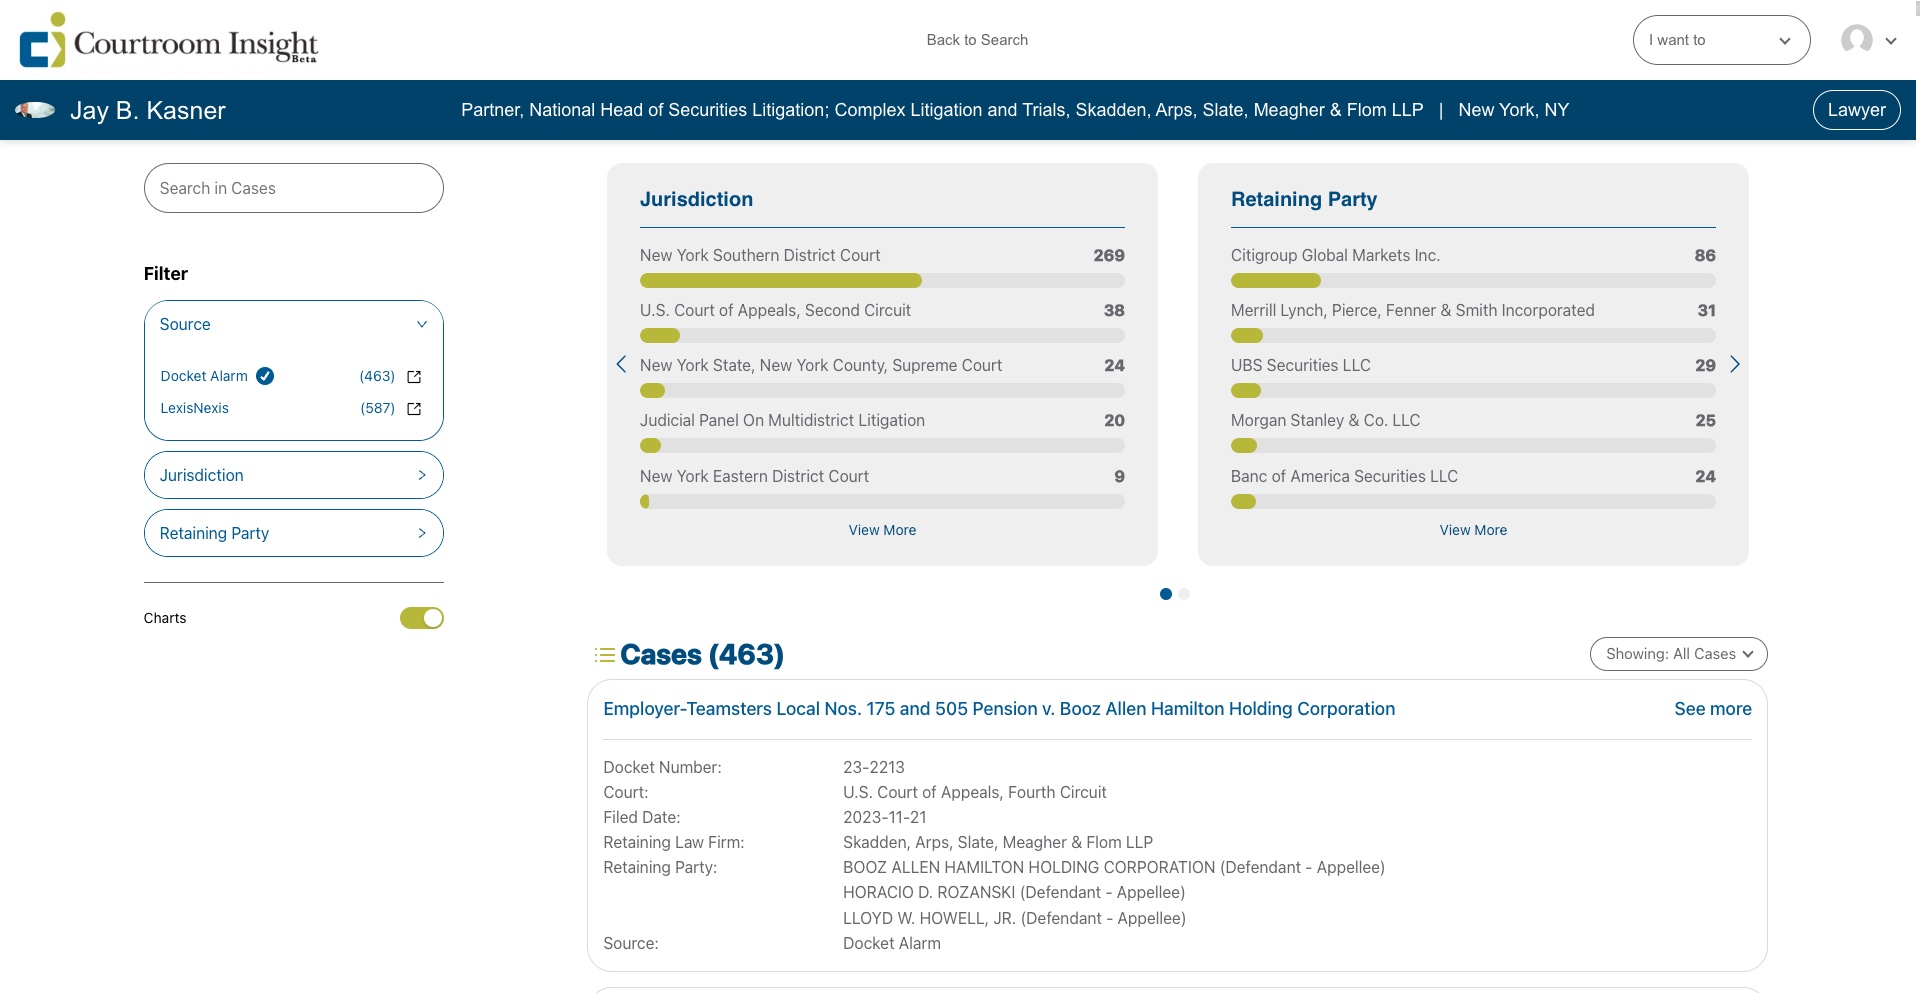Click New York State, New York County, Supreme Court
The height and width of the screenshot is (993, 1920).
820,366
